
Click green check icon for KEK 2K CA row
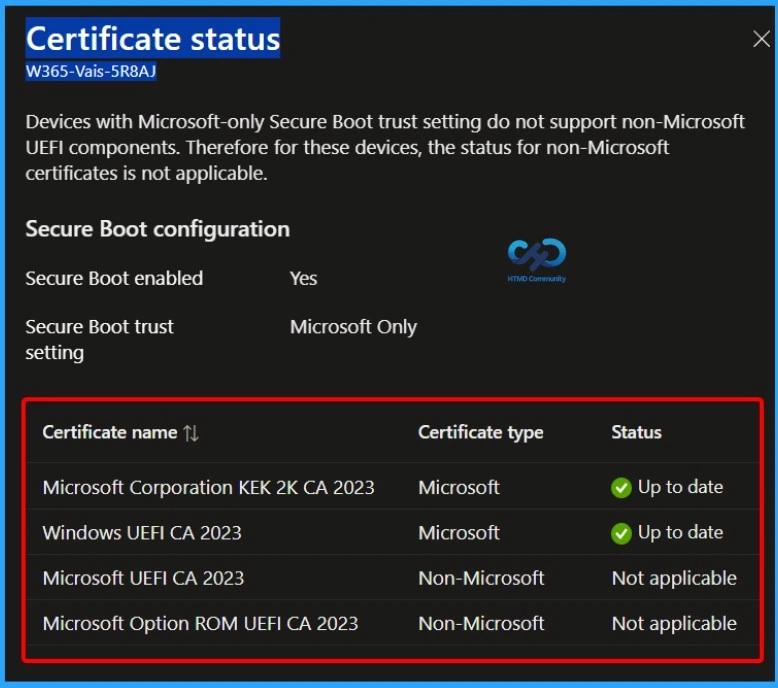(x=621, y=488)
